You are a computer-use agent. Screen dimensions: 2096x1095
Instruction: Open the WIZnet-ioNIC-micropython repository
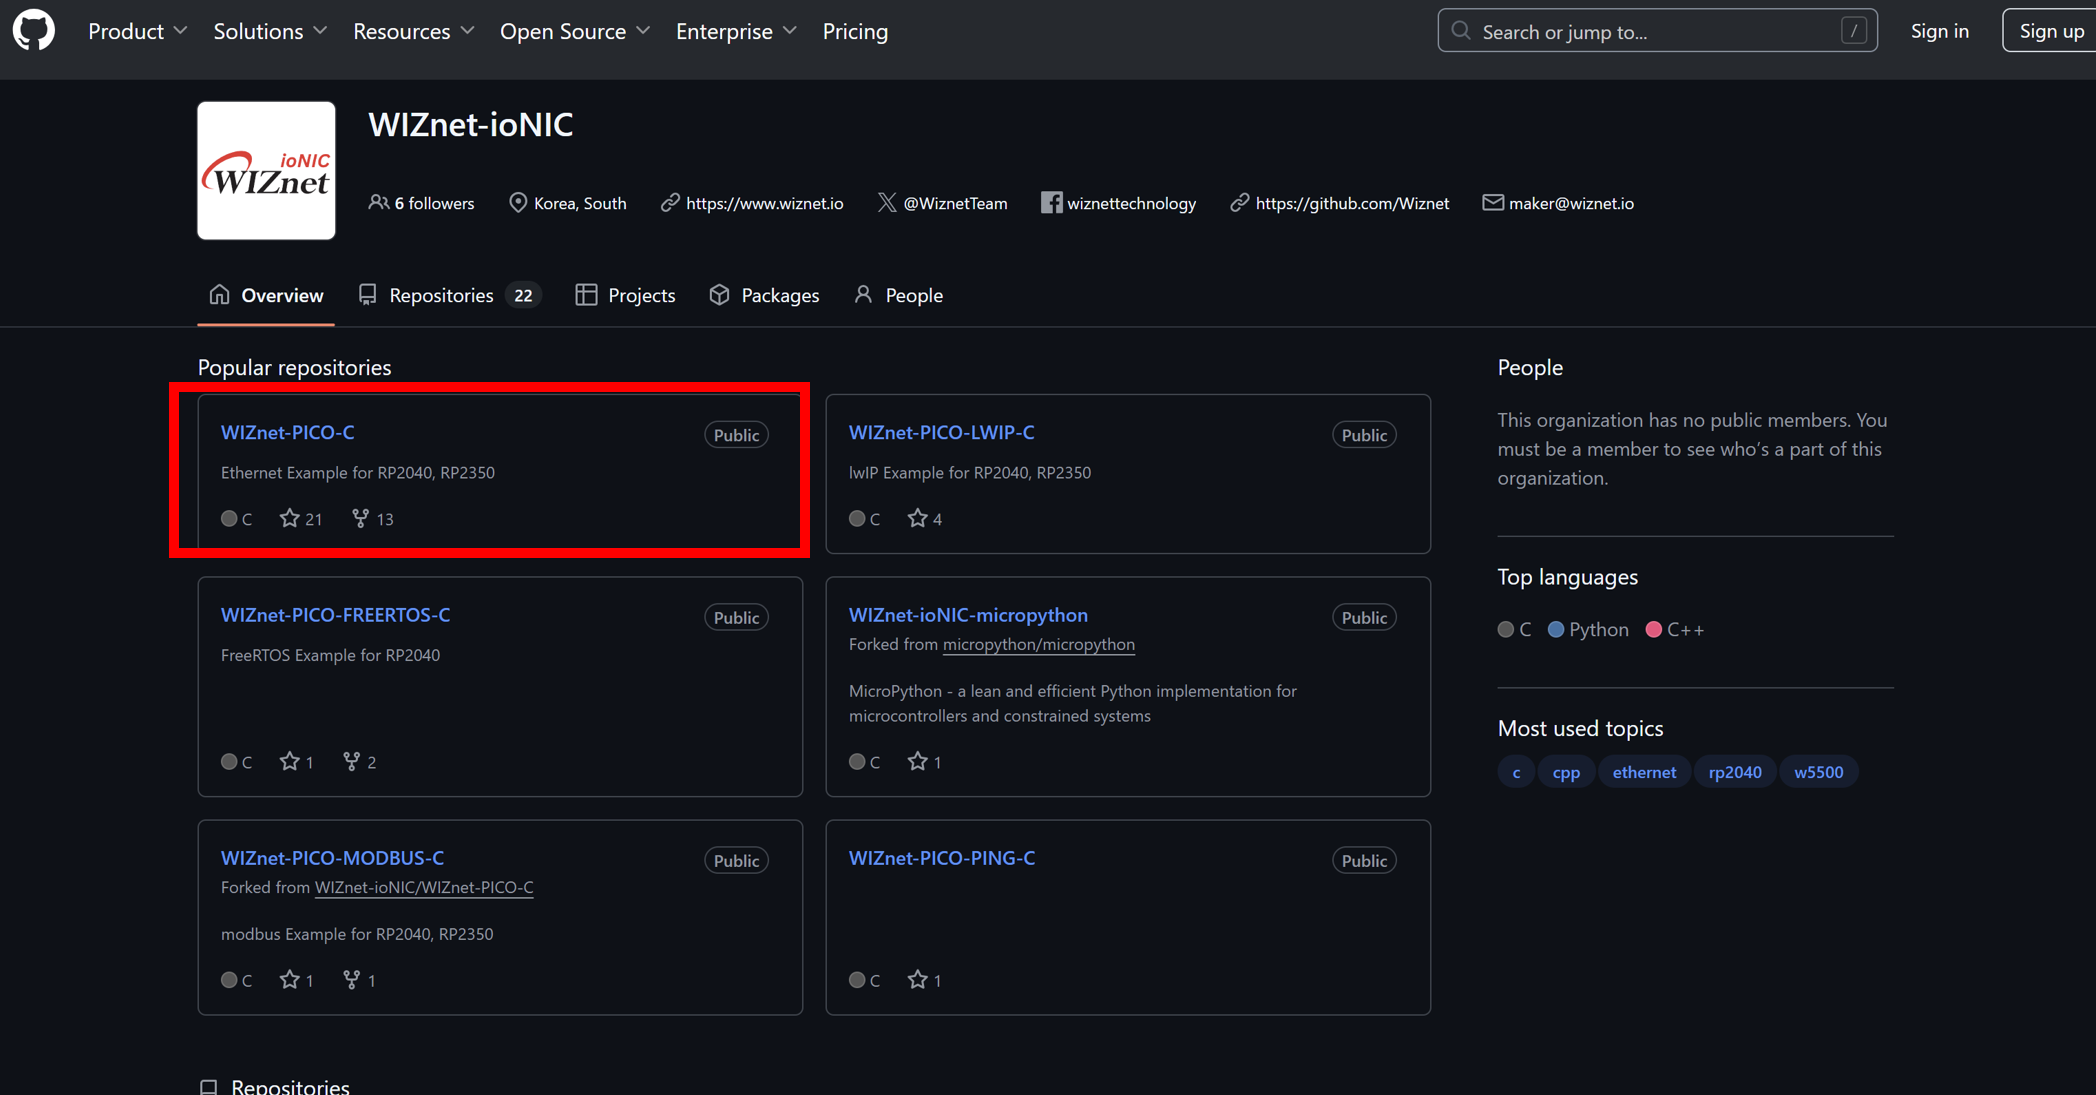(968, 615)
